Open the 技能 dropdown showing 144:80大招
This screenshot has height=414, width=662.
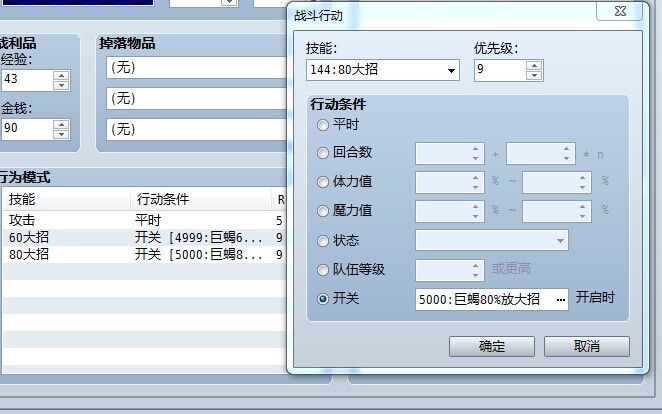click(383, 70)
